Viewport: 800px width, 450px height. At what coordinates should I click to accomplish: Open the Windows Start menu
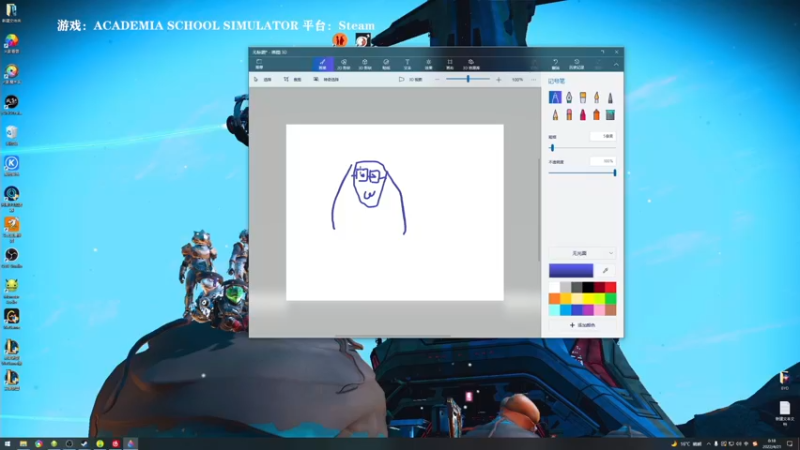coord(8,444)
